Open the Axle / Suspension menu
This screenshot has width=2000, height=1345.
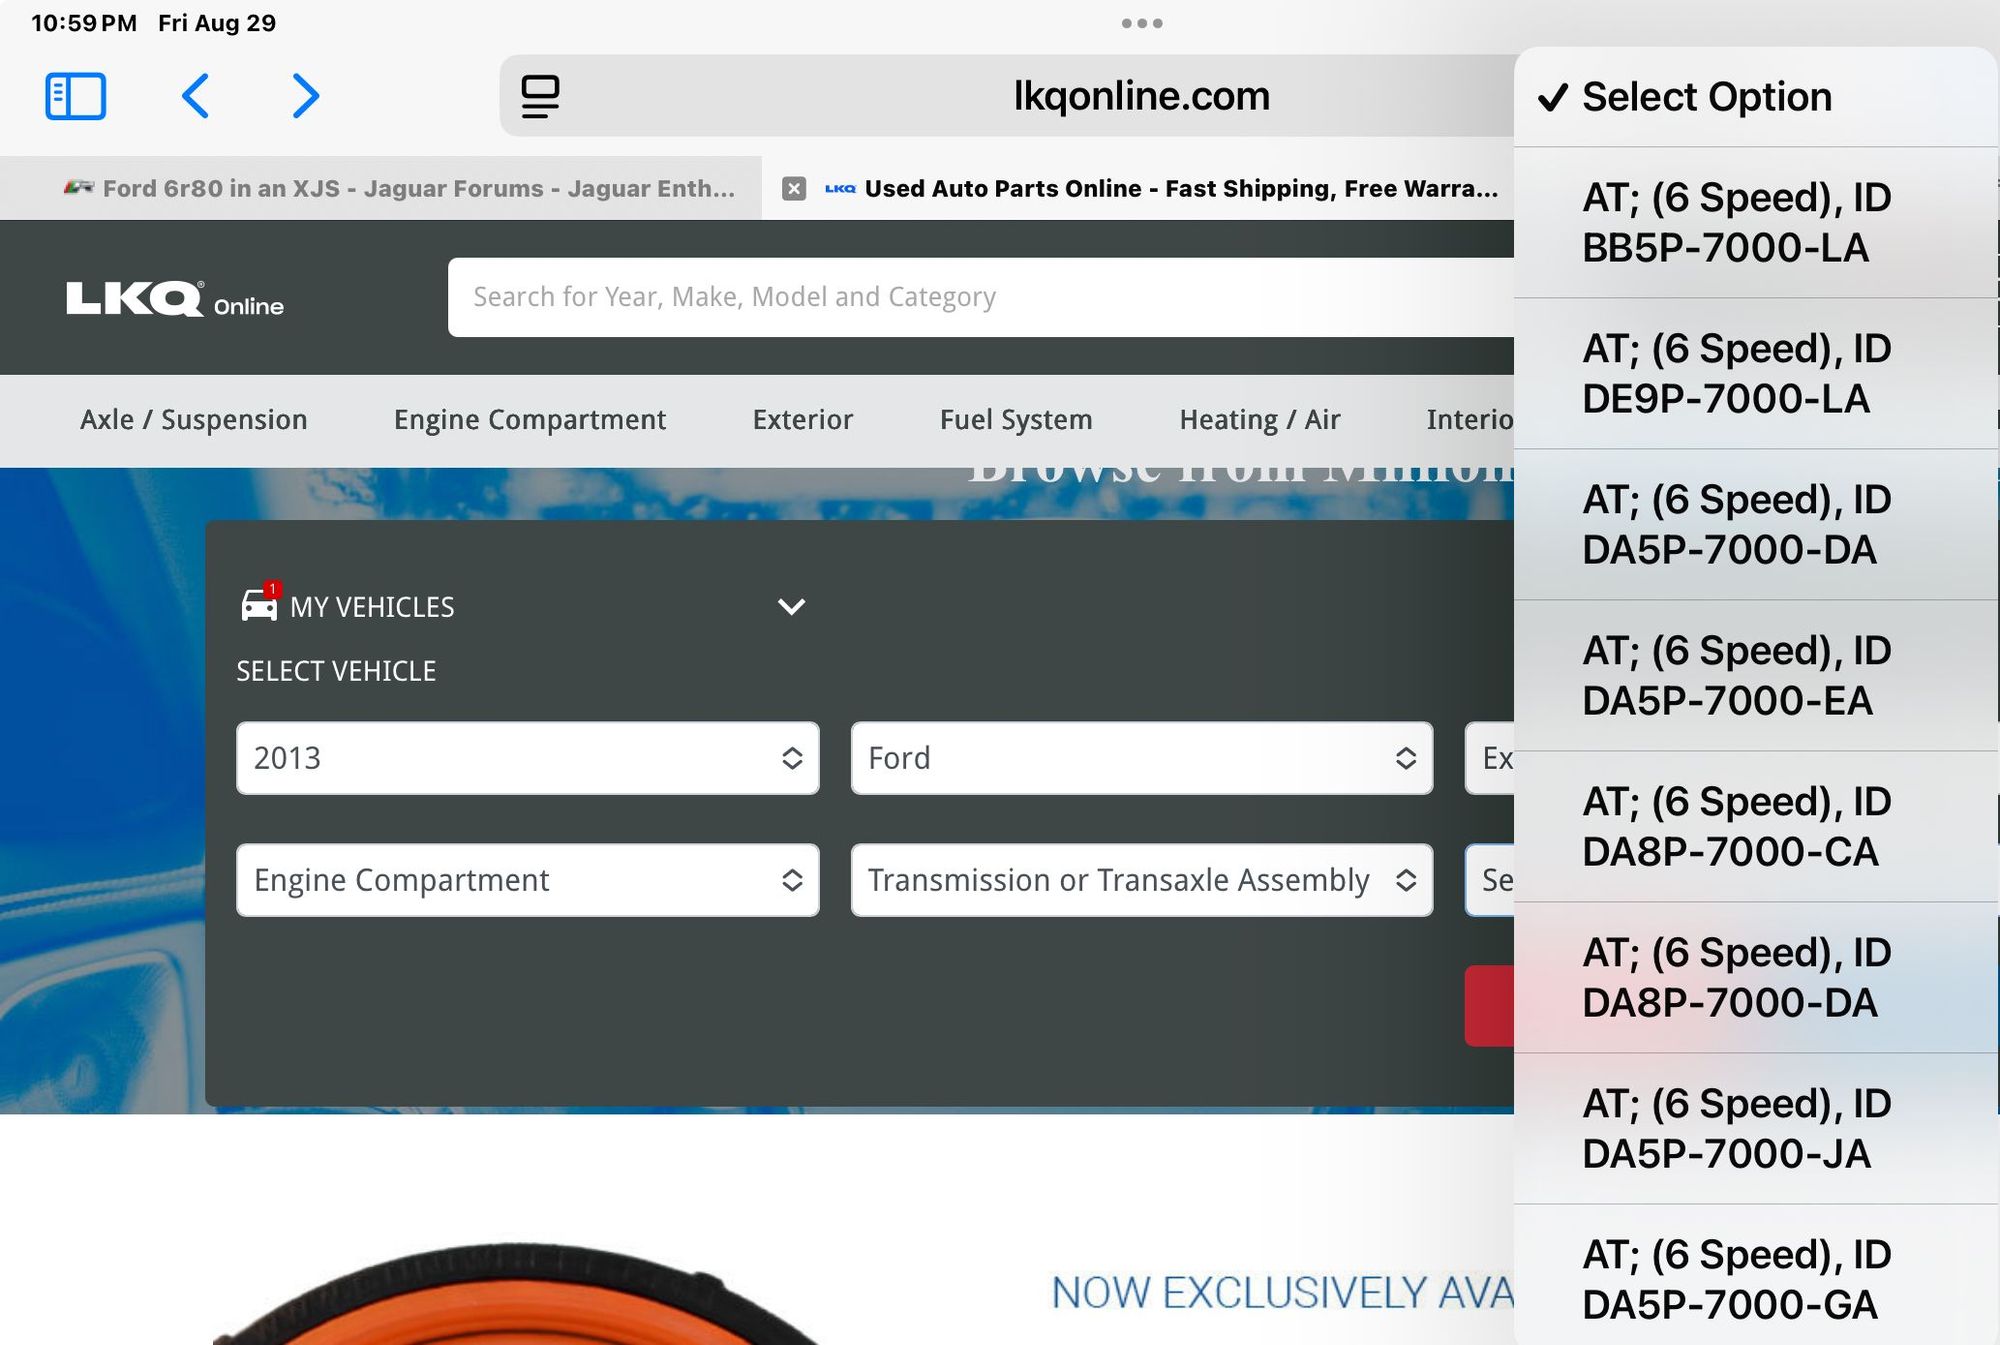coord(194,420)
